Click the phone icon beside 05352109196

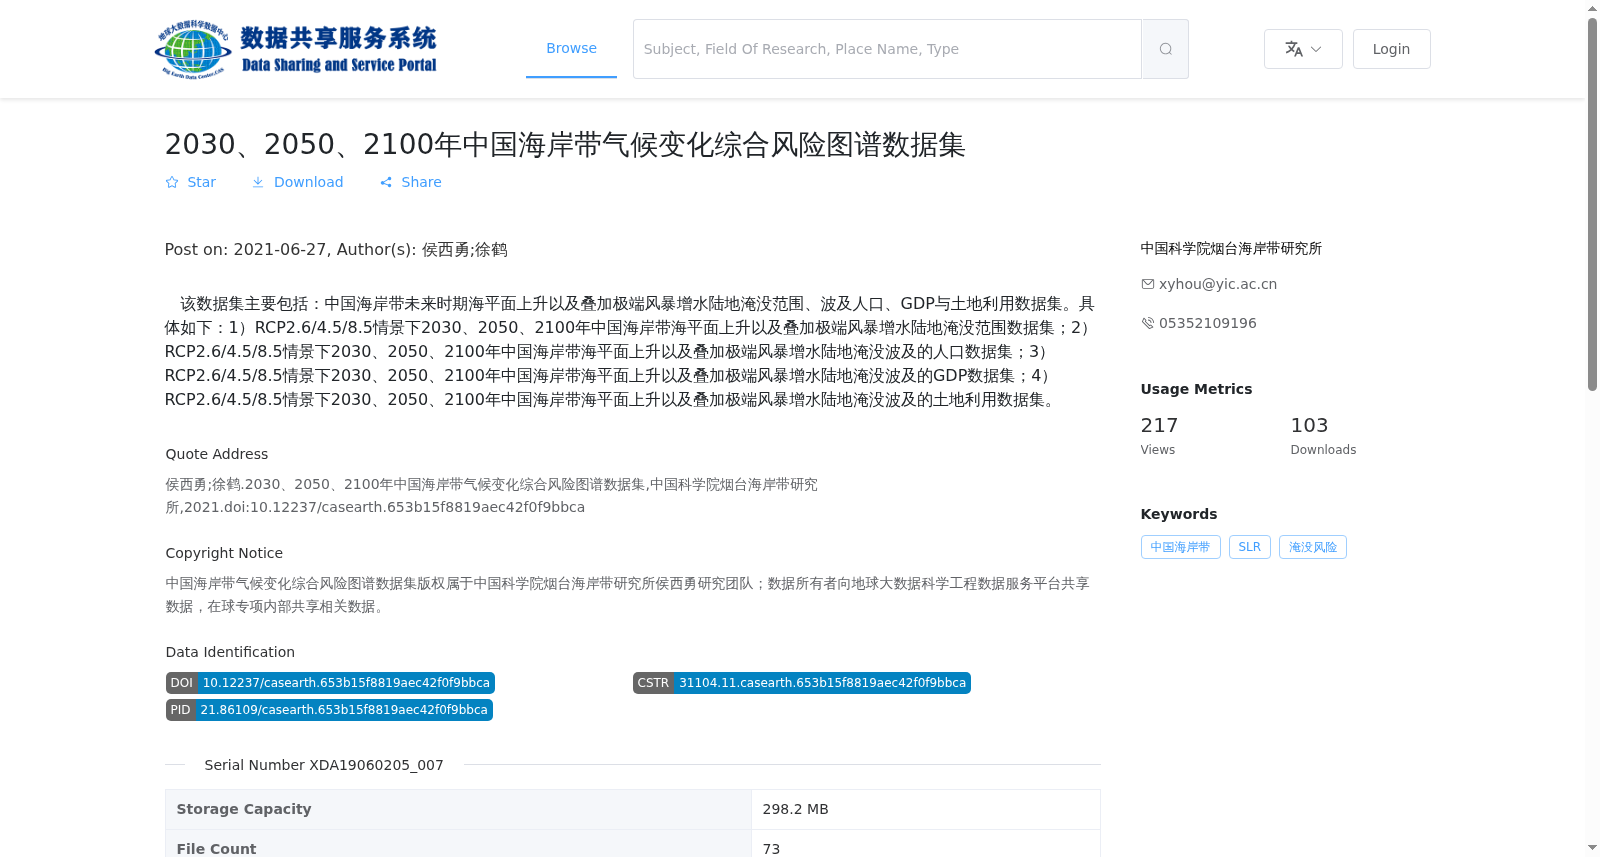point(1148,323)
